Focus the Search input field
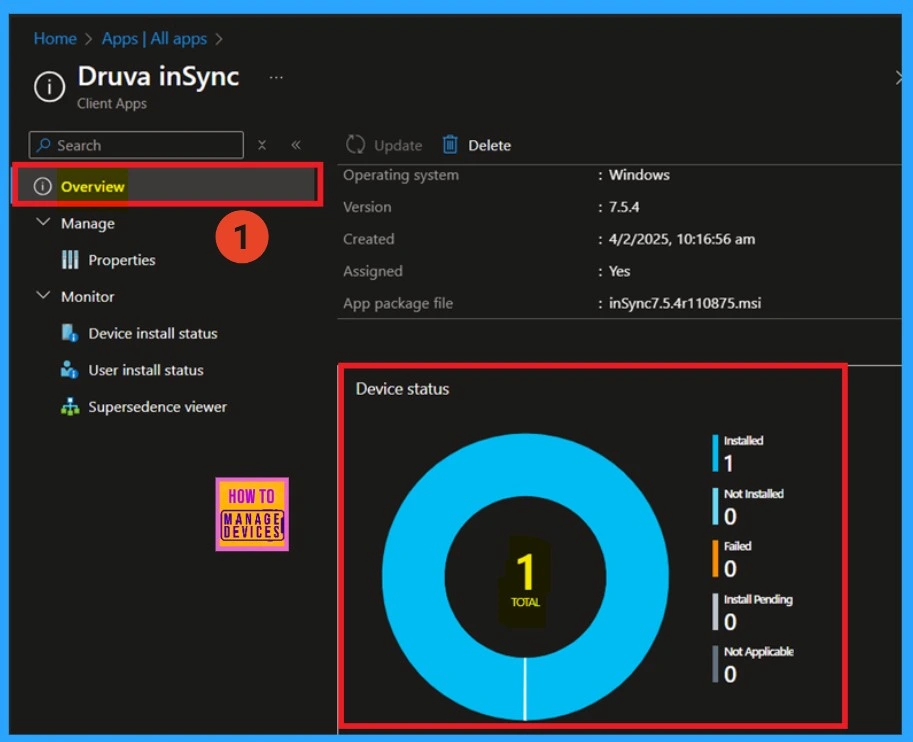913x742 pixels. pyautogui.click(x=136, y=145)
